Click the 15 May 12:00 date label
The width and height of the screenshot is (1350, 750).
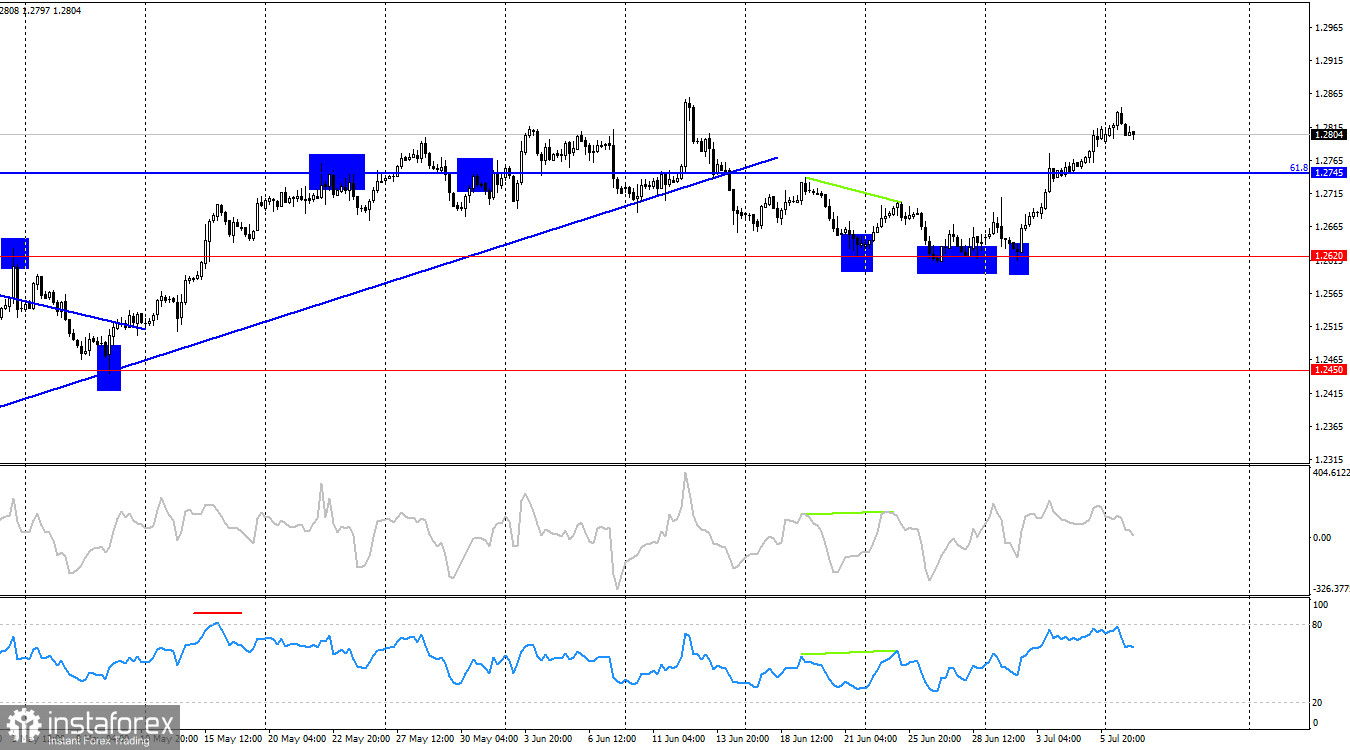[235, 739]
